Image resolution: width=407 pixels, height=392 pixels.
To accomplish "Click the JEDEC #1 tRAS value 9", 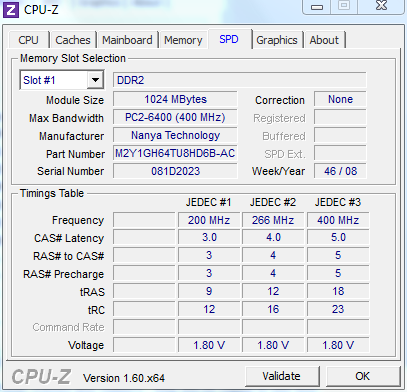I will 209,291.
